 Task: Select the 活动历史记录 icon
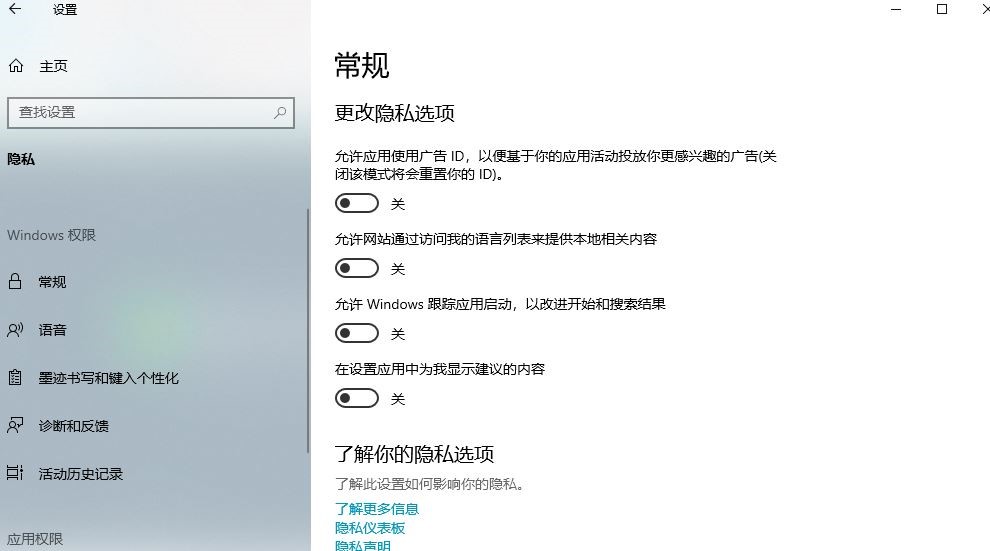click(15, 473)
